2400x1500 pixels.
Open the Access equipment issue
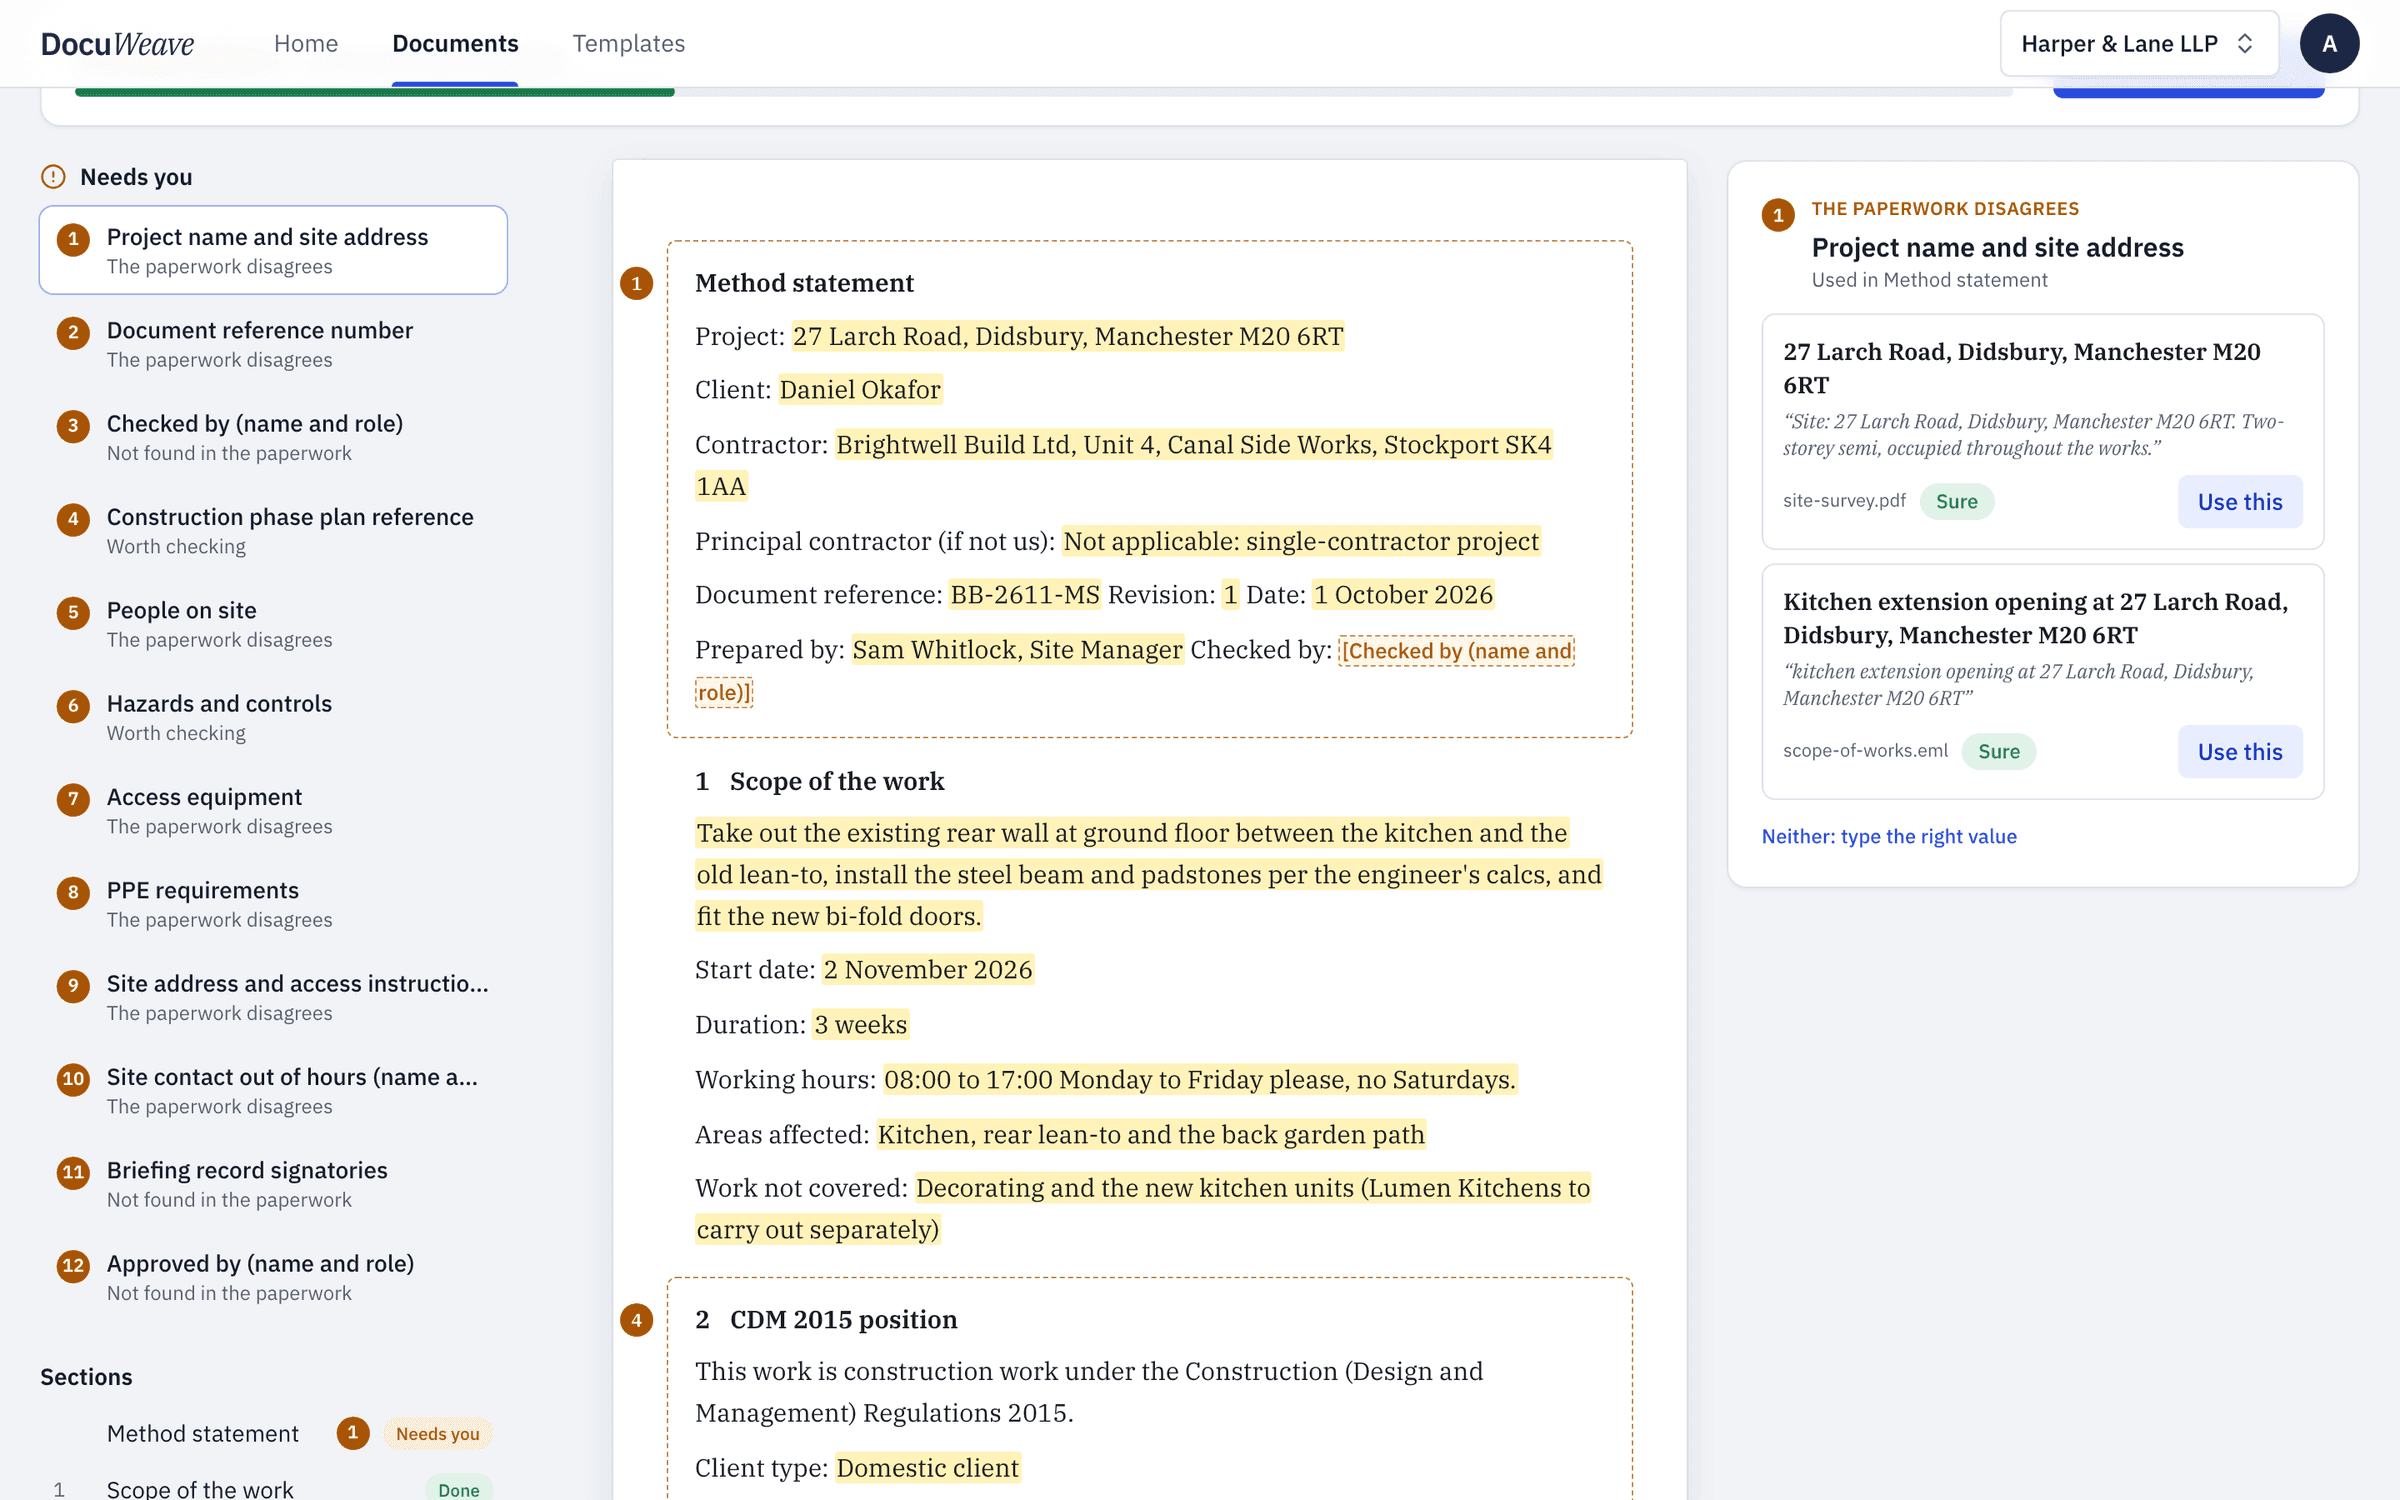click(x=273, y=810)
